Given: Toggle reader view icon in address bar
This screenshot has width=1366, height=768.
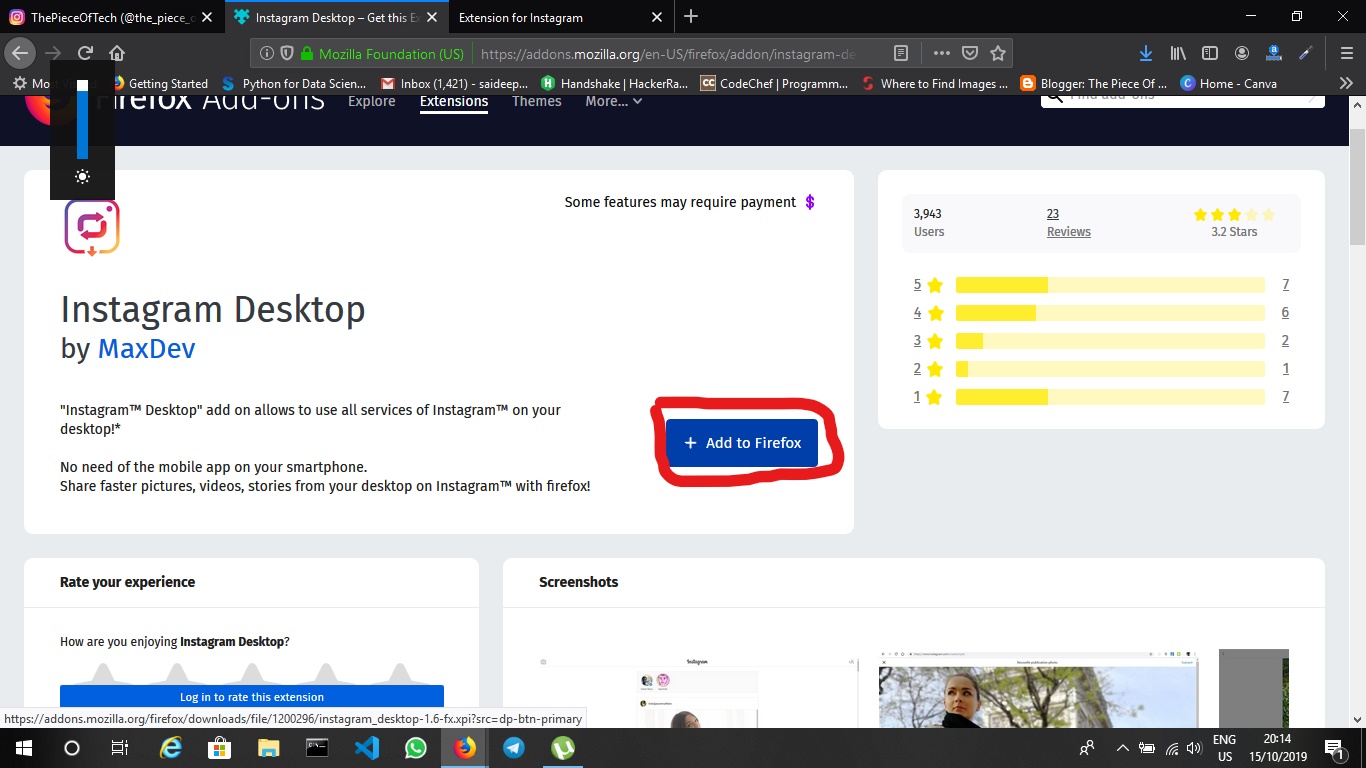Looking at the screenshot, I should (901, 53).
